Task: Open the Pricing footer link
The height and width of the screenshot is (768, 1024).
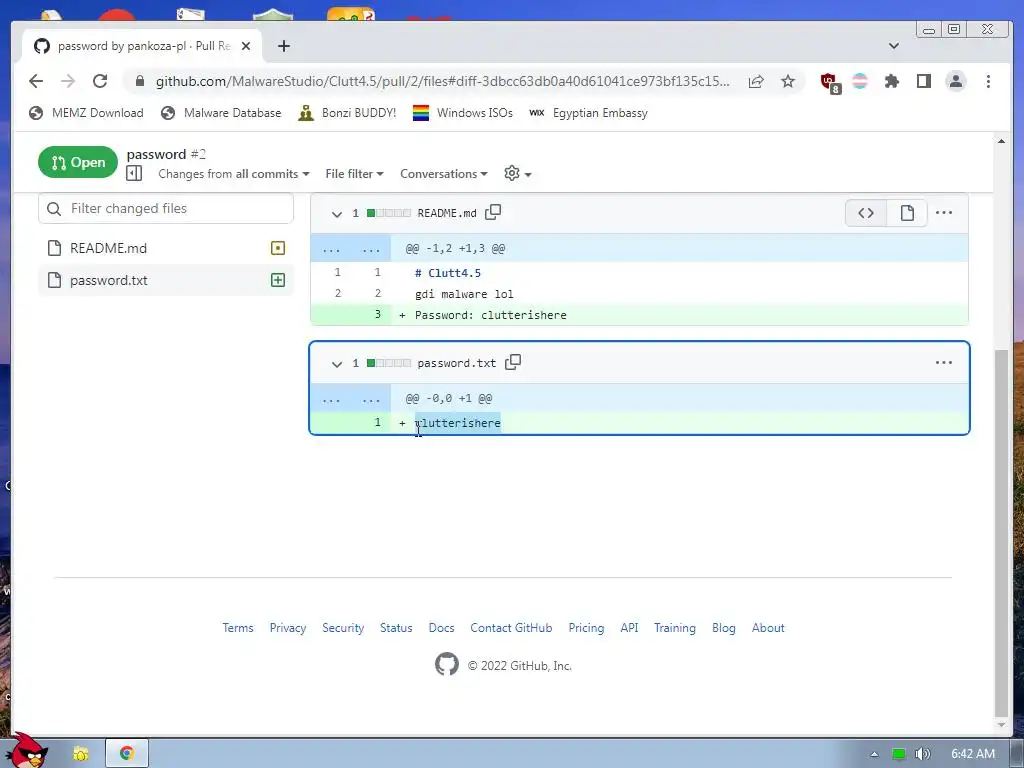Action: point(586,628)
